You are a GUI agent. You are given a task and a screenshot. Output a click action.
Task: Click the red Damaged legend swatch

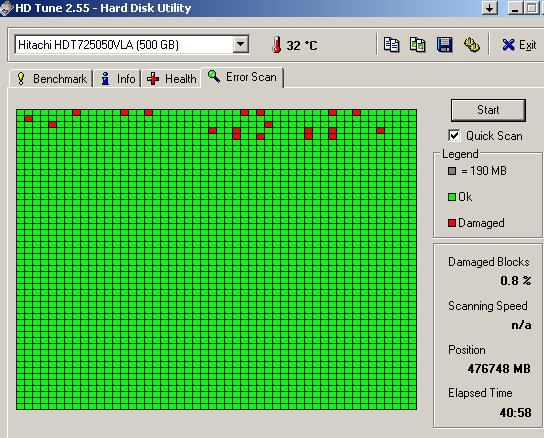coord(451,223)
